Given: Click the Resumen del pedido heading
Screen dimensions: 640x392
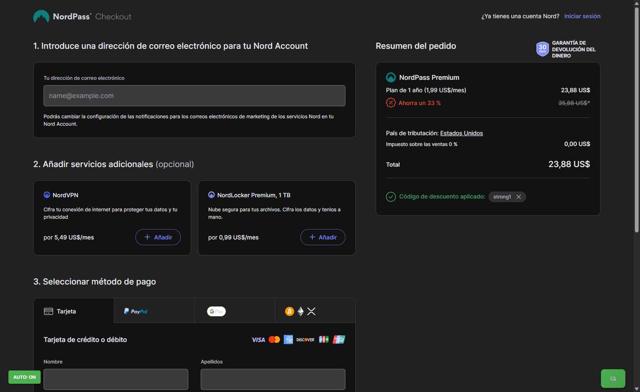Looking at the screenshot, I should pyautogui.click(x=416, y=46).
